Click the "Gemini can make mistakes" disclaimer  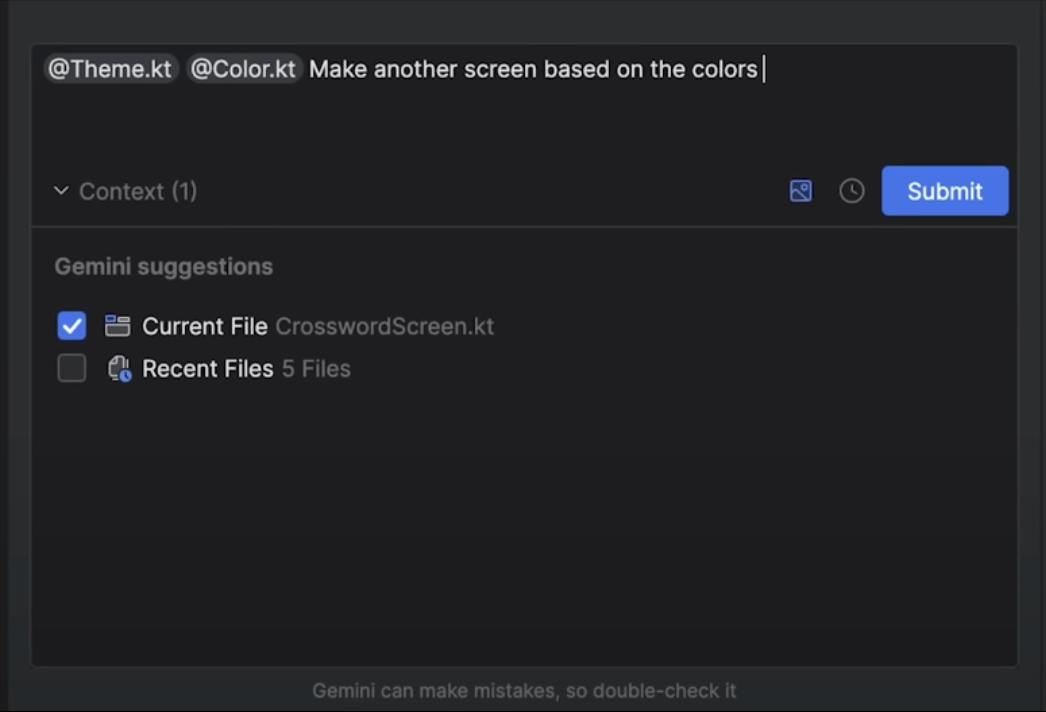[524, 691]
